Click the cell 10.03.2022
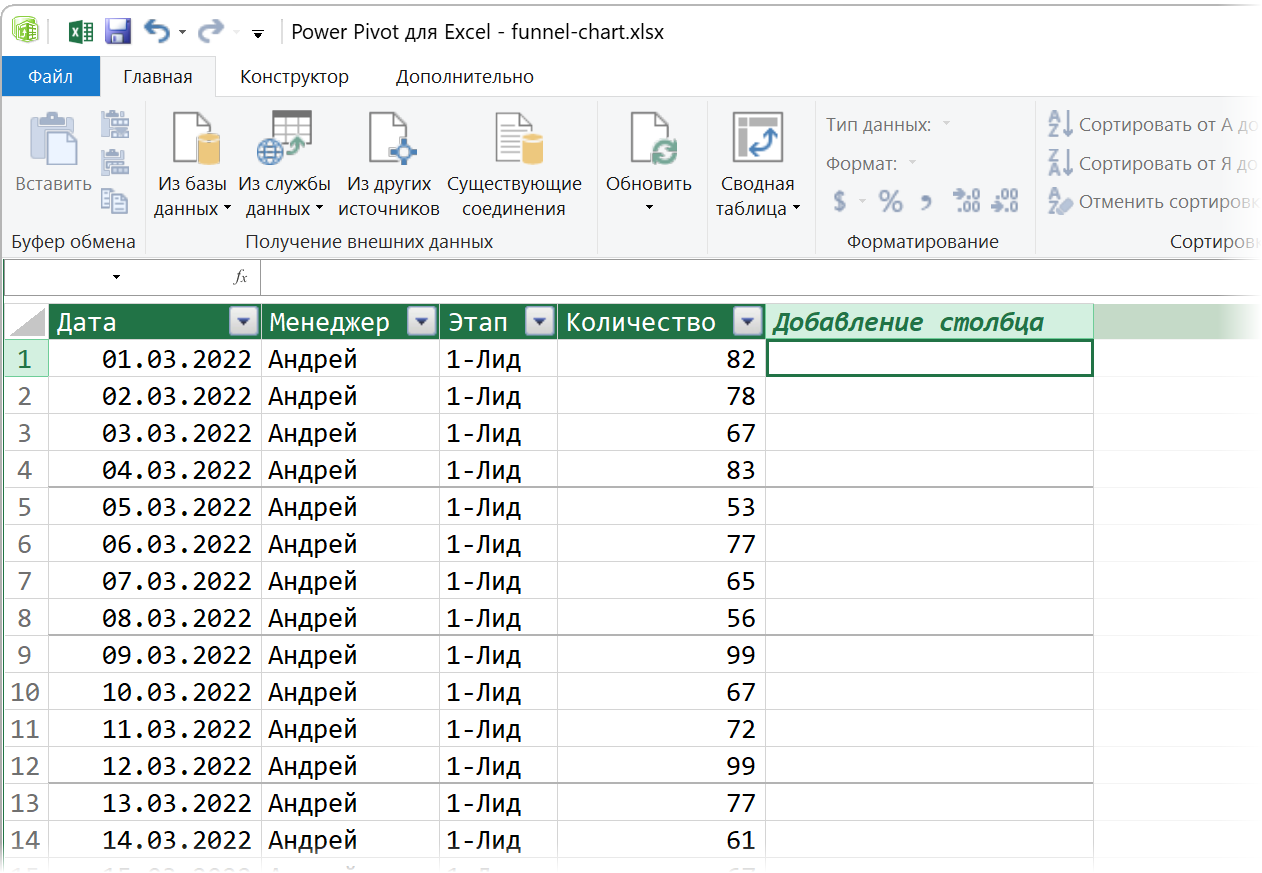 pos(155,692)
